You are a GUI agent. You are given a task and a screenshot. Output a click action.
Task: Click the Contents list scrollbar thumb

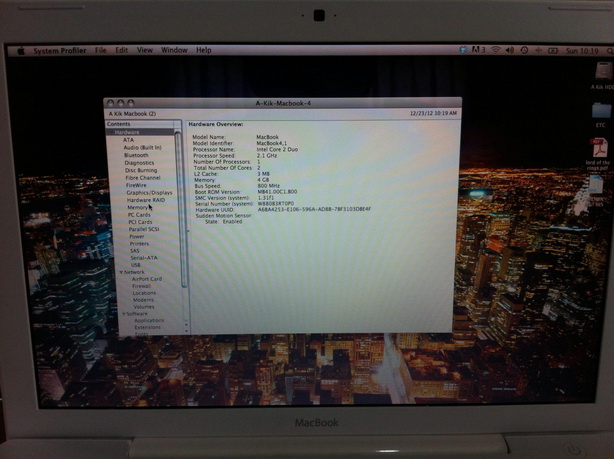pyautogui.click(x=181, y=209)
